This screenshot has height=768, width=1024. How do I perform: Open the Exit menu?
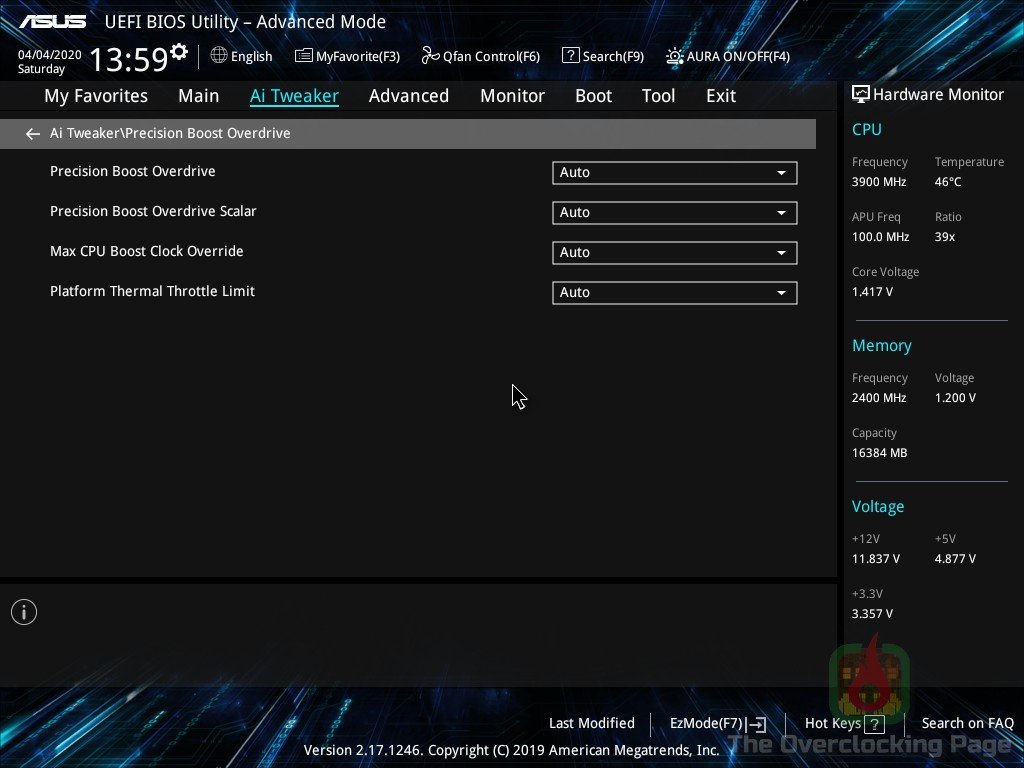pyautogui.click(x=720, y=95)
